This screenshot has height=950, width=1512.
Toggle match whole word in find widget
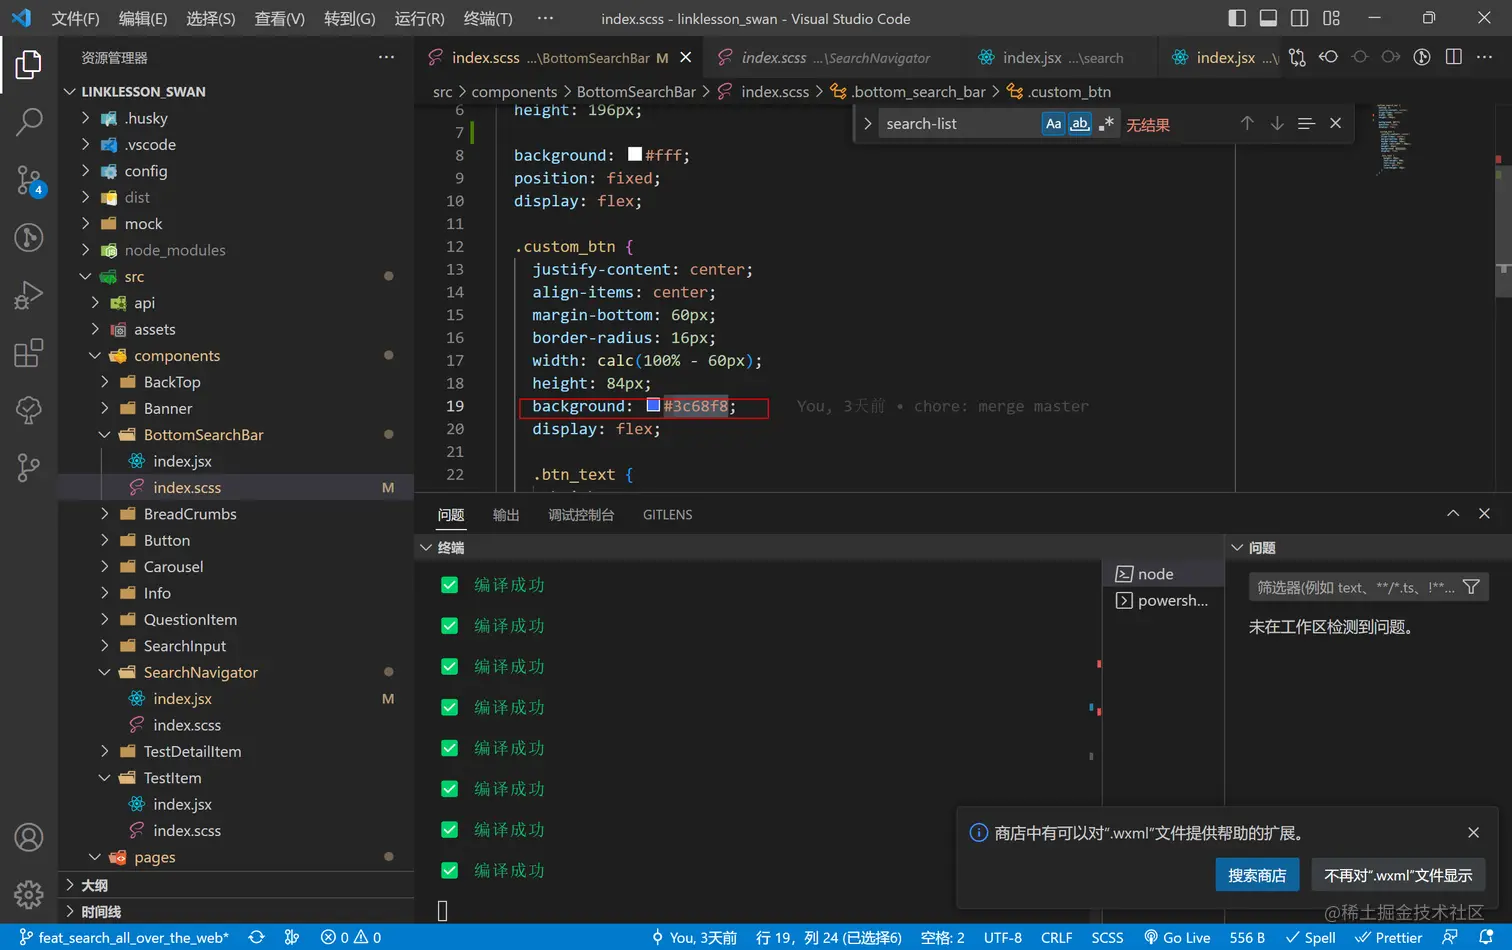(1079, 124)
